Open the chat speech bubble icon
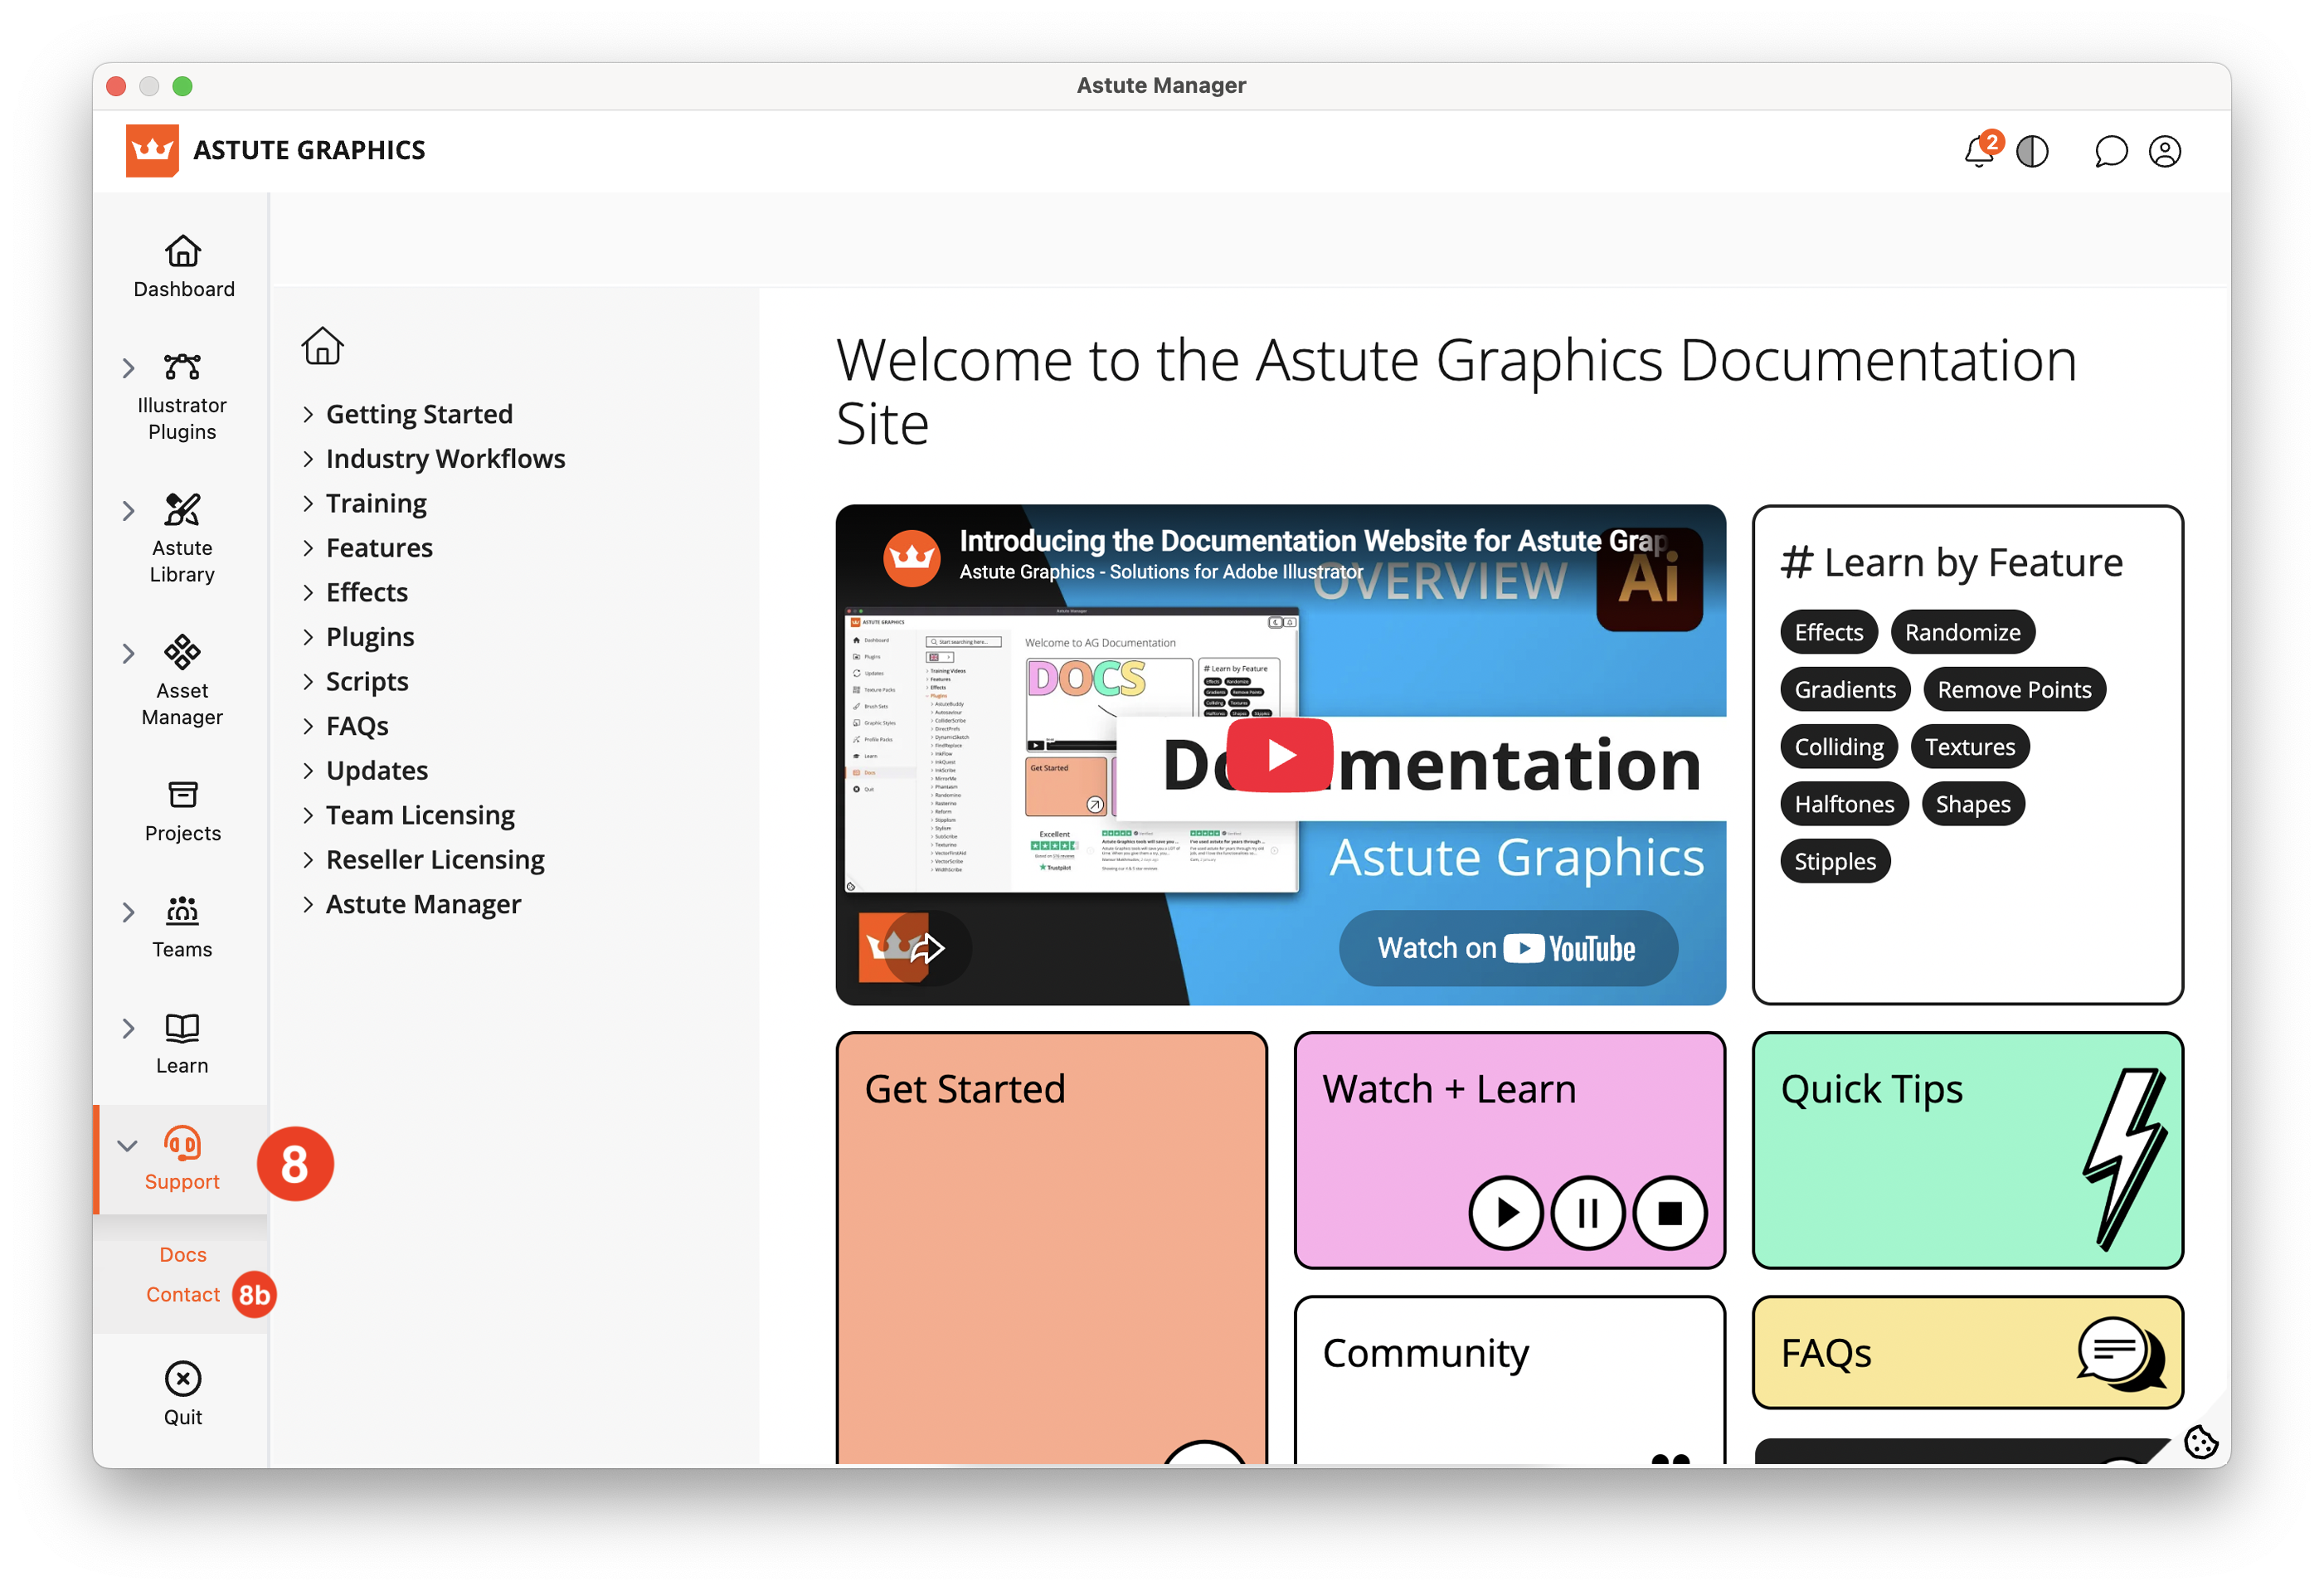 point(2110,151)
